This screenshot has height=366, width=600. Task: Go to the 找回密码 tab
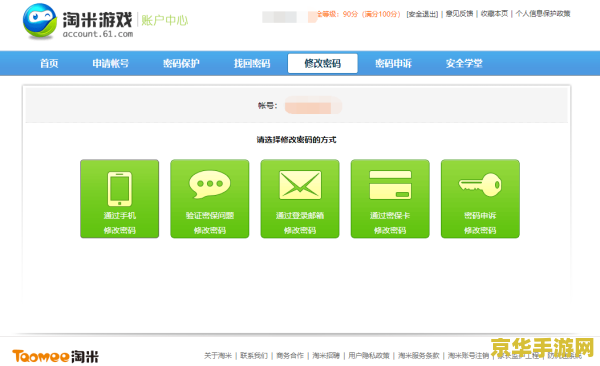coord(252,63)
